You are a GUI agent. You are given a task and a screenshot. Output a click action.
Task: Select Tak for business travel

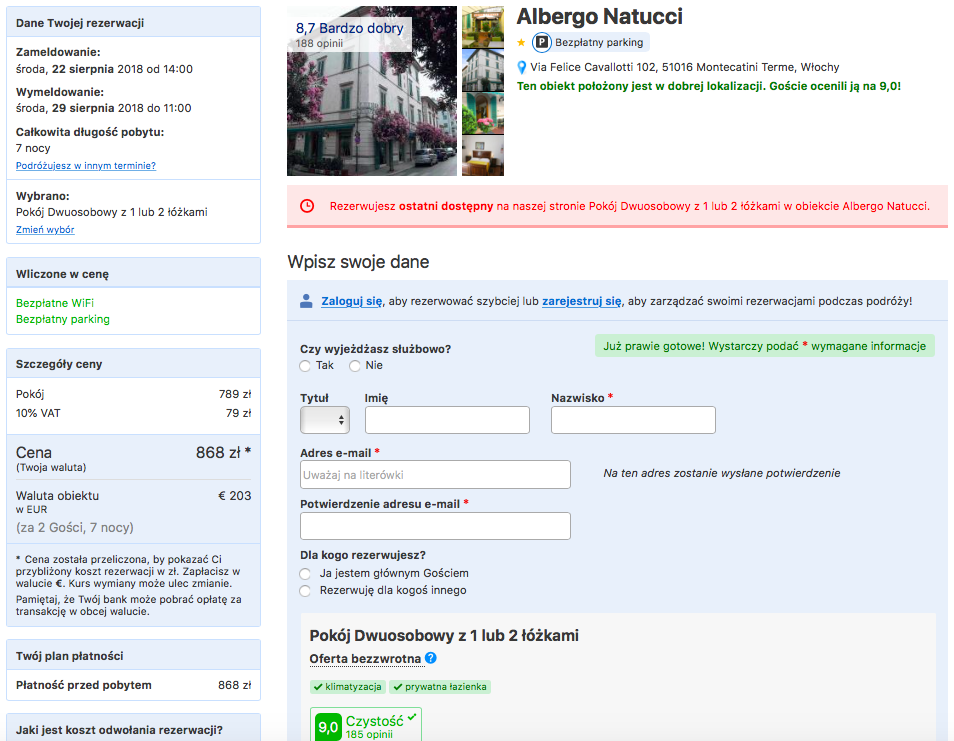305,366
